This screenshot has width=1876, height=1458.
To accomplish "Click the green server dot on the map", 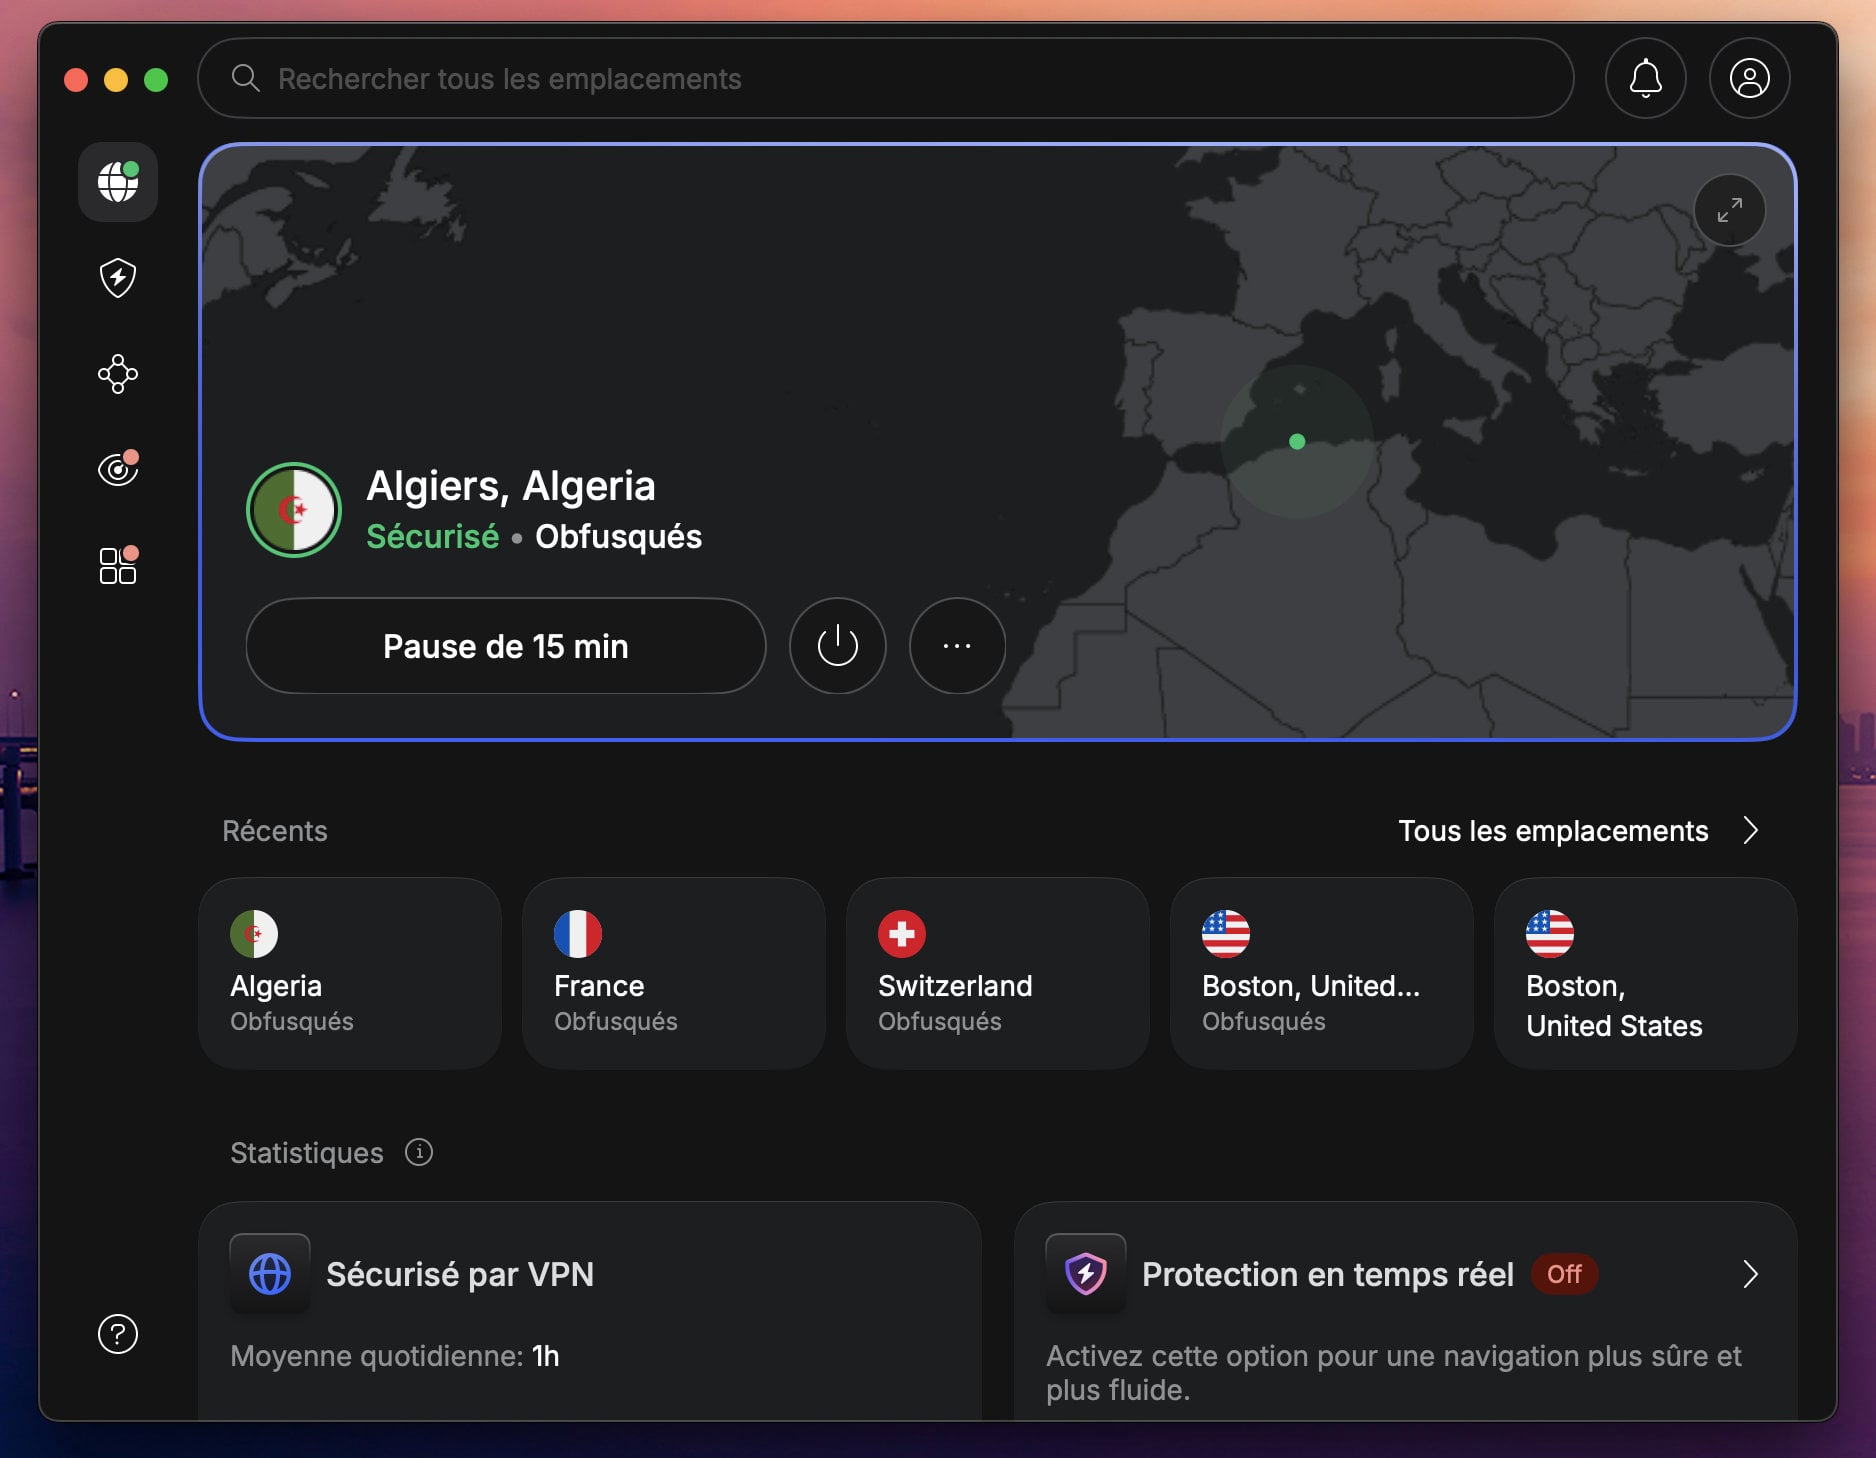I will pos(1297,441).
